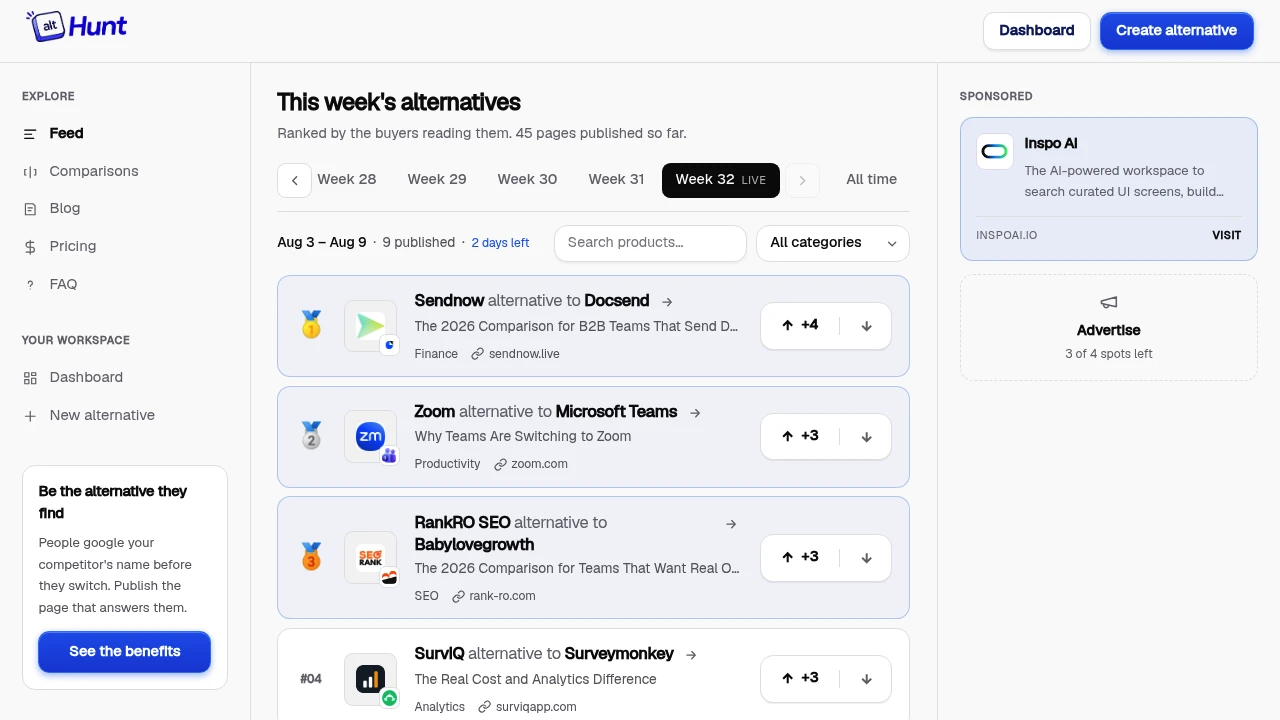
Task: Open Pricing in the sidebar
Action: (x=73, y=247)
